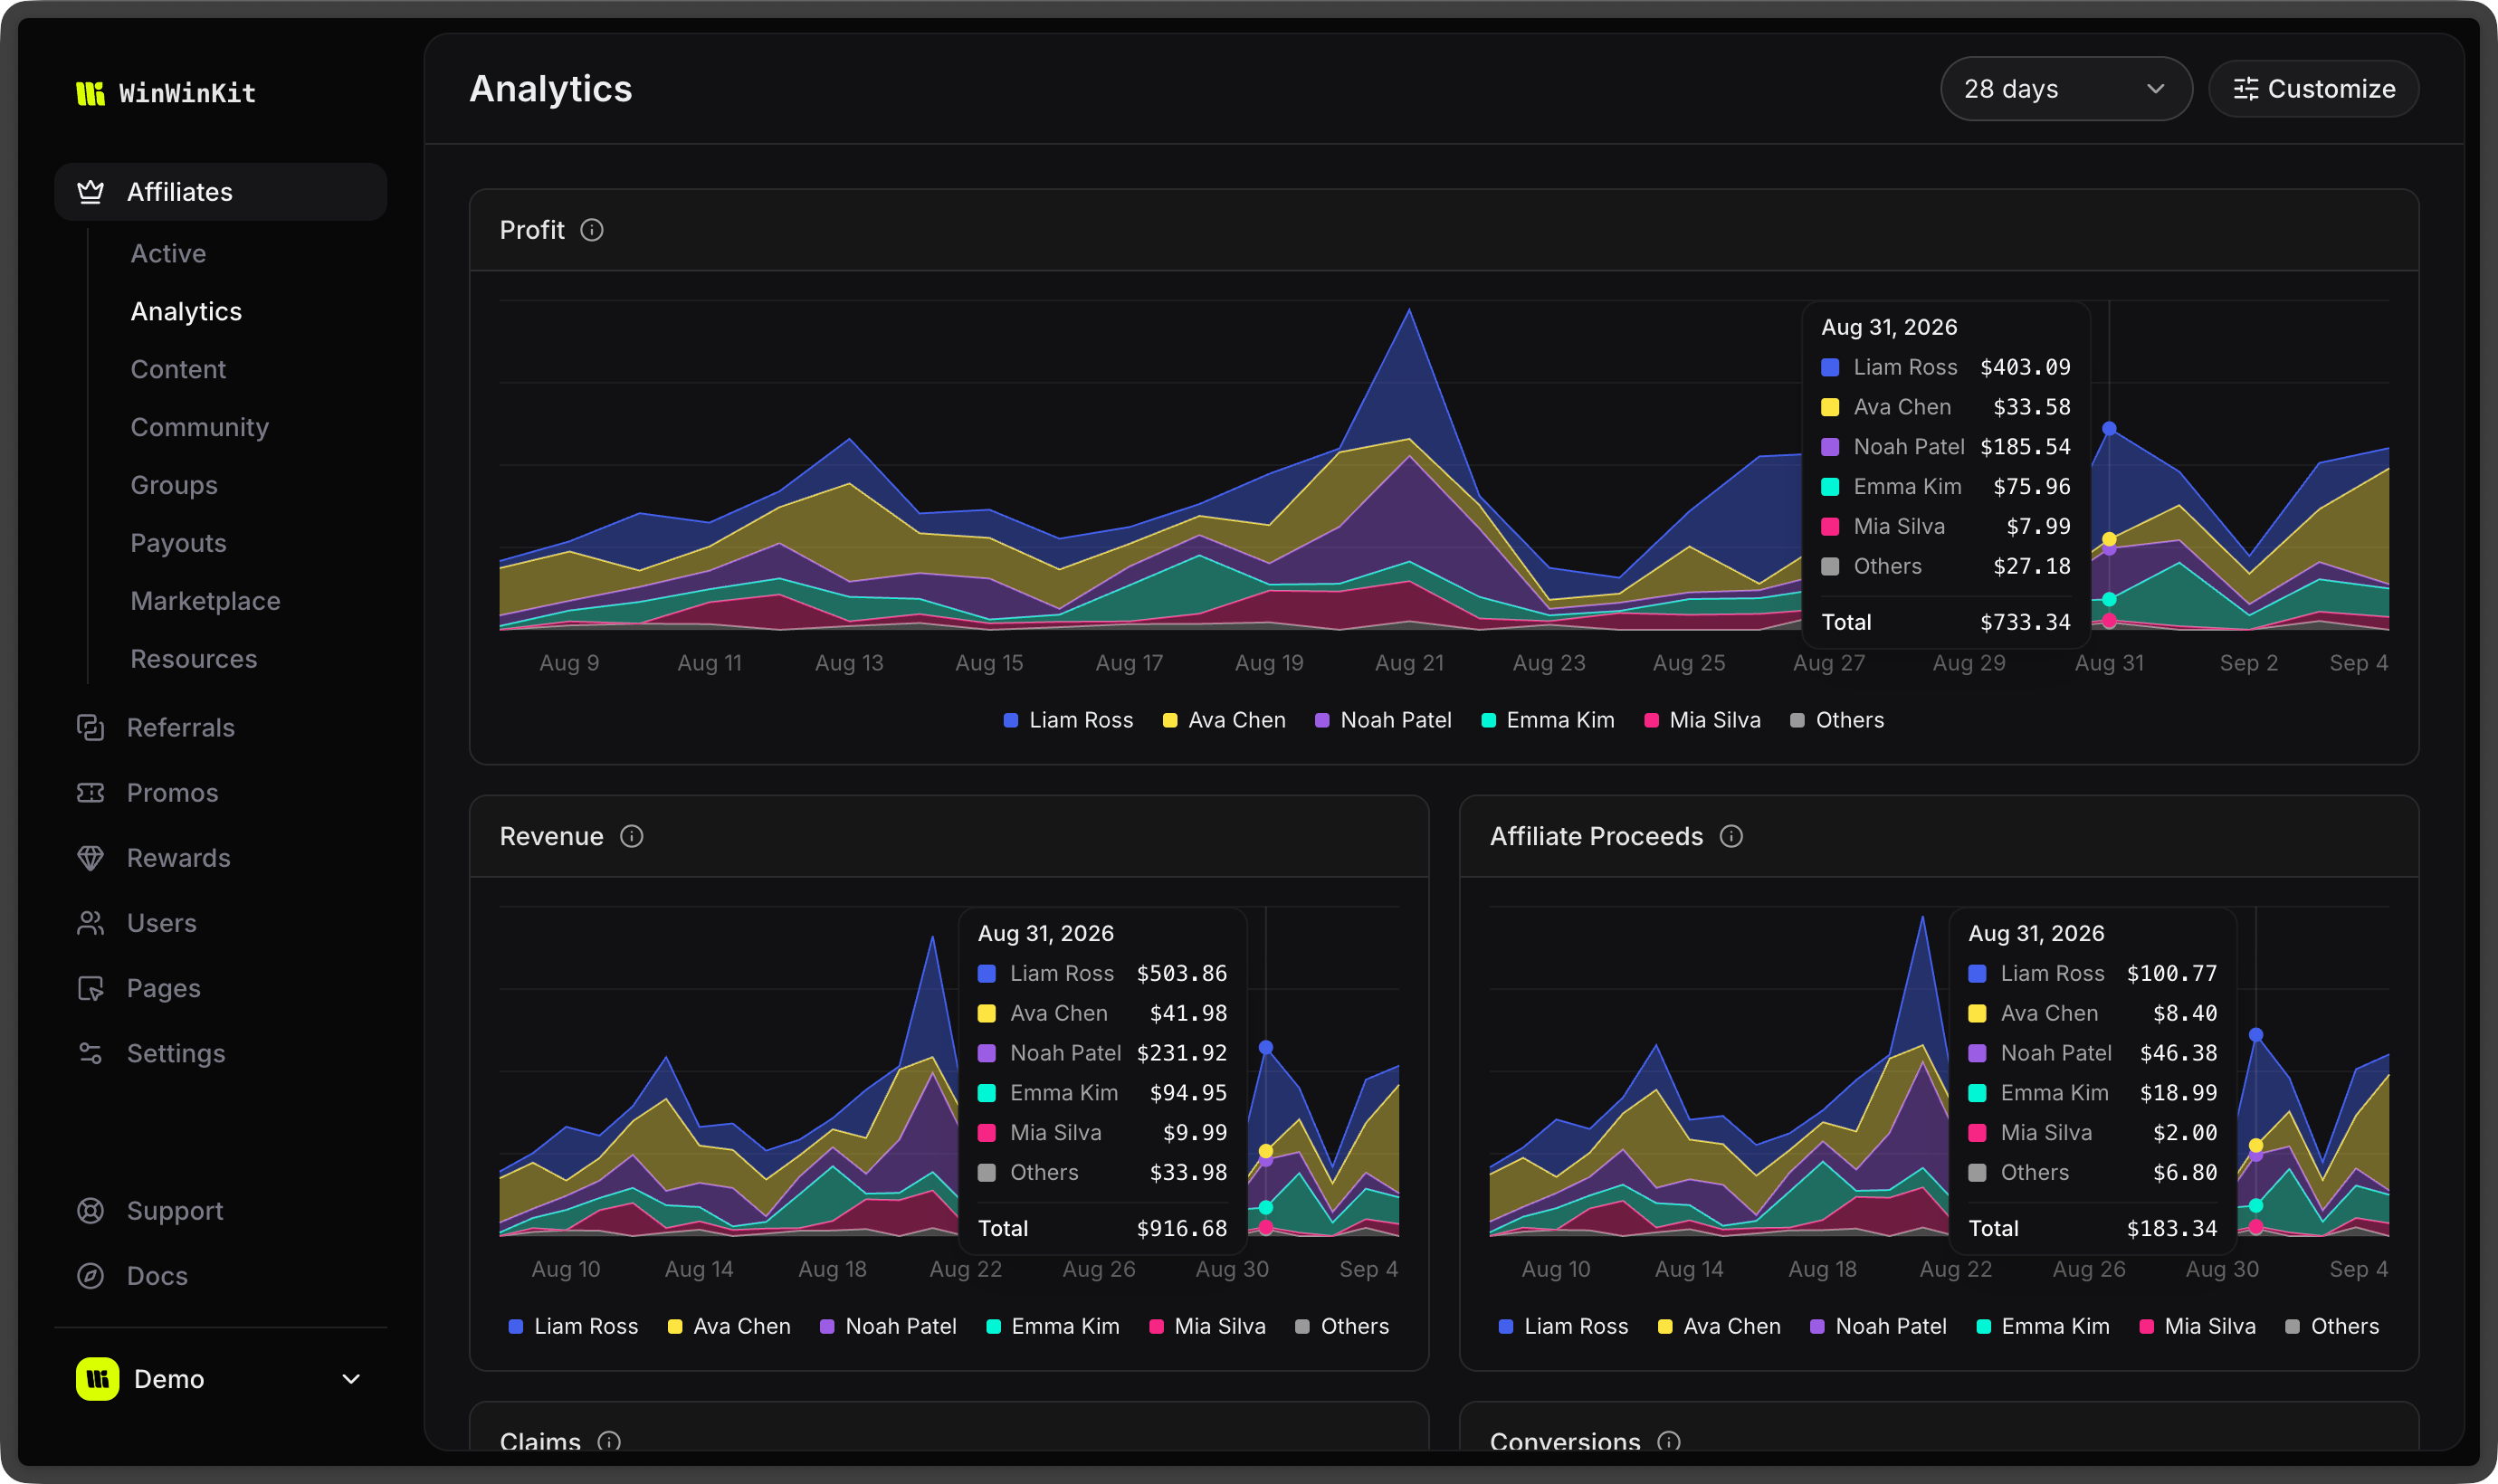2498x1484 pixels.
Task: Click the Total $916.68 value in the Revenue tooltip
Action: click(1182, 1228)
